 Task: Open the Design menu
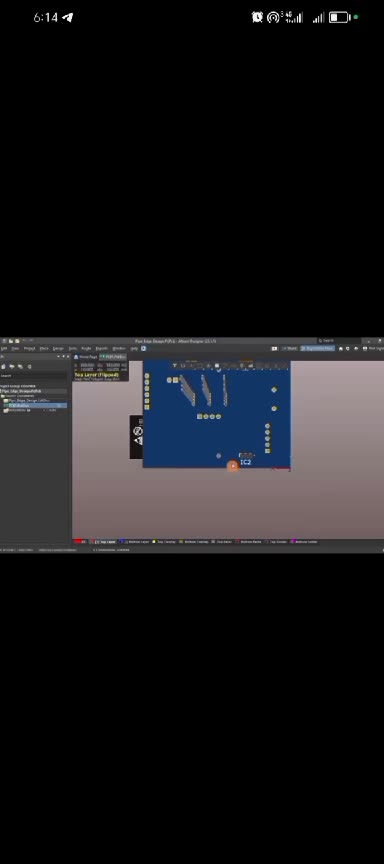click(x=58, y=348)
